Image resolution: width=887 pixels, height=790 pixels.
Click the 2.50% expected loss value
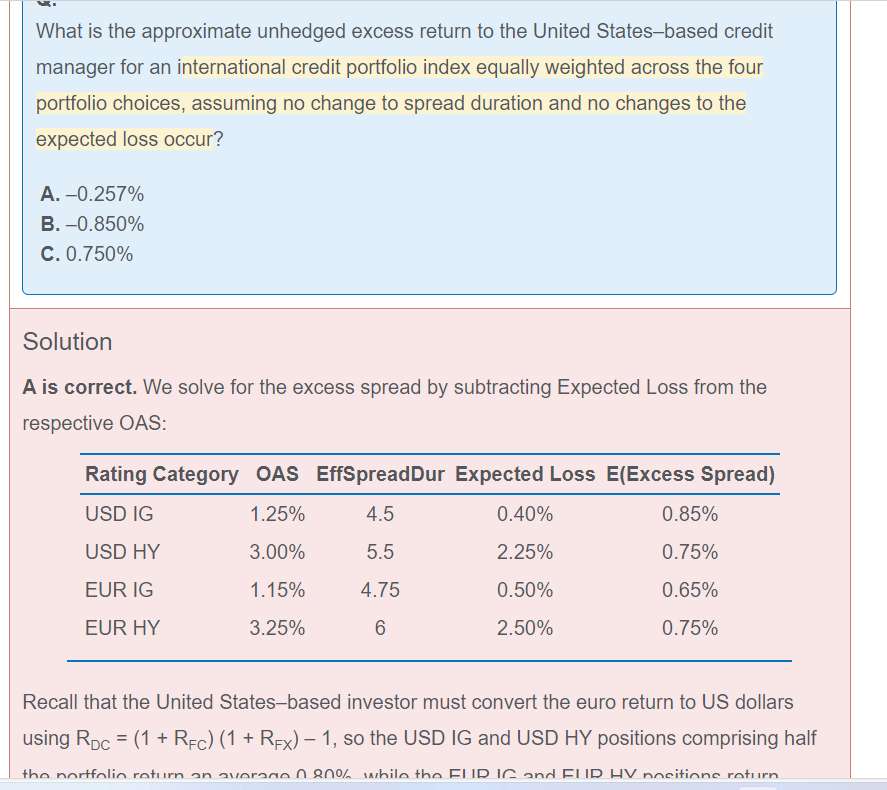click(x=524, y=628)
